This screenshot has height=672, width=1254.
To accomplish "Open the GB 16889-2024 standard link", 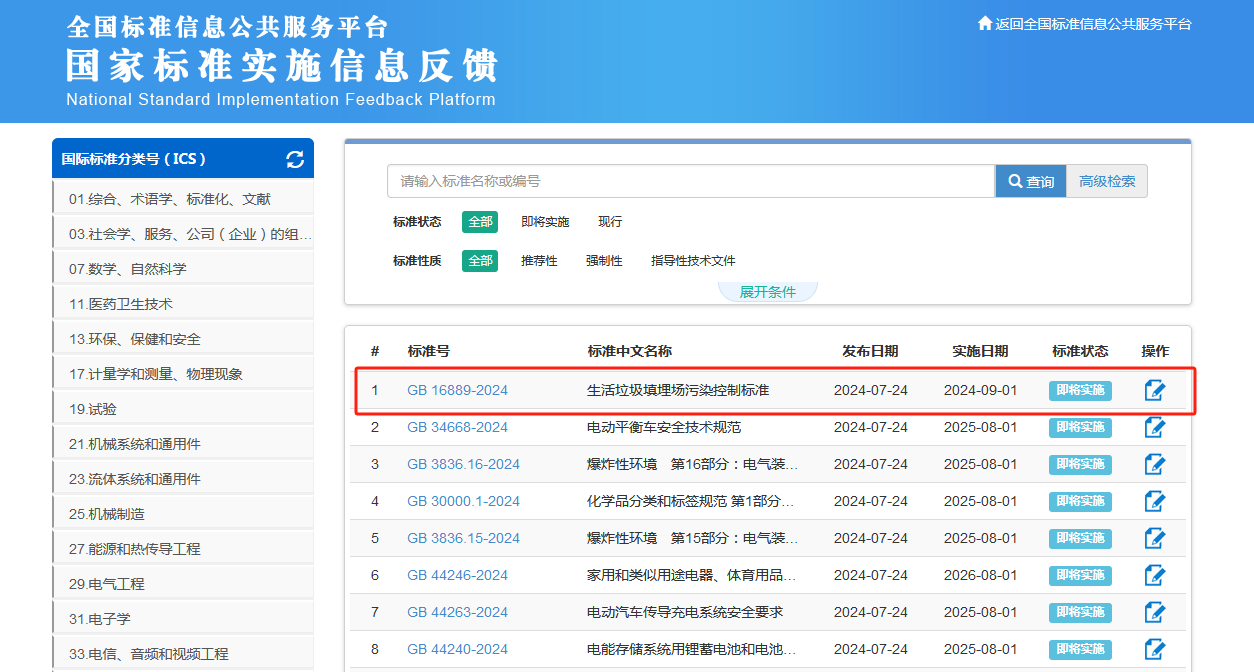I will pos(459,390).
